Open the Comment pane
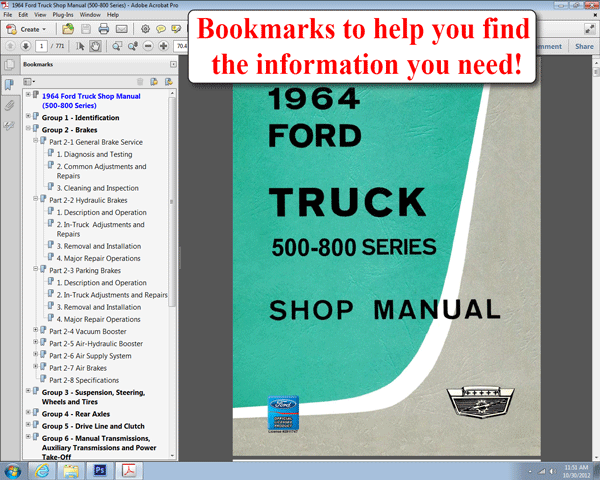The height and width of the screenshot is (480, 600). (549, 46)
